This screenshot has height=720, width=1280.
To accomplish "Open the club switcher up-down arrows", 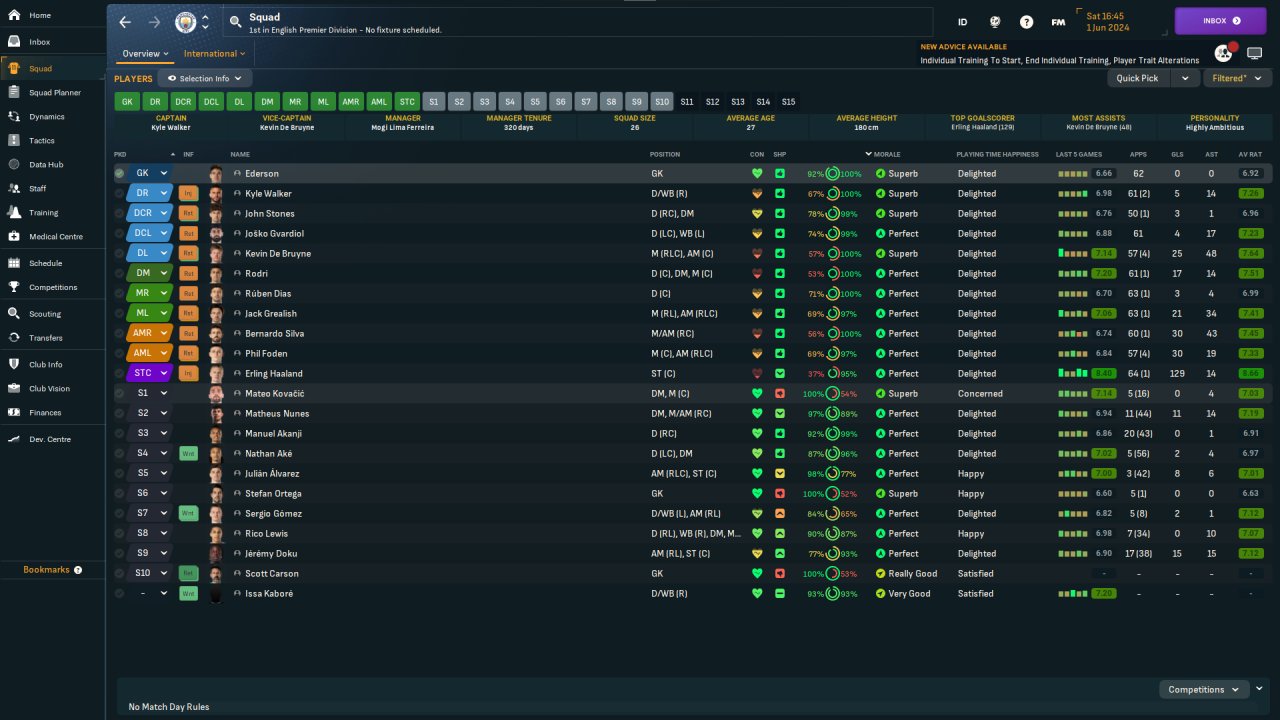I will (205, 22).
